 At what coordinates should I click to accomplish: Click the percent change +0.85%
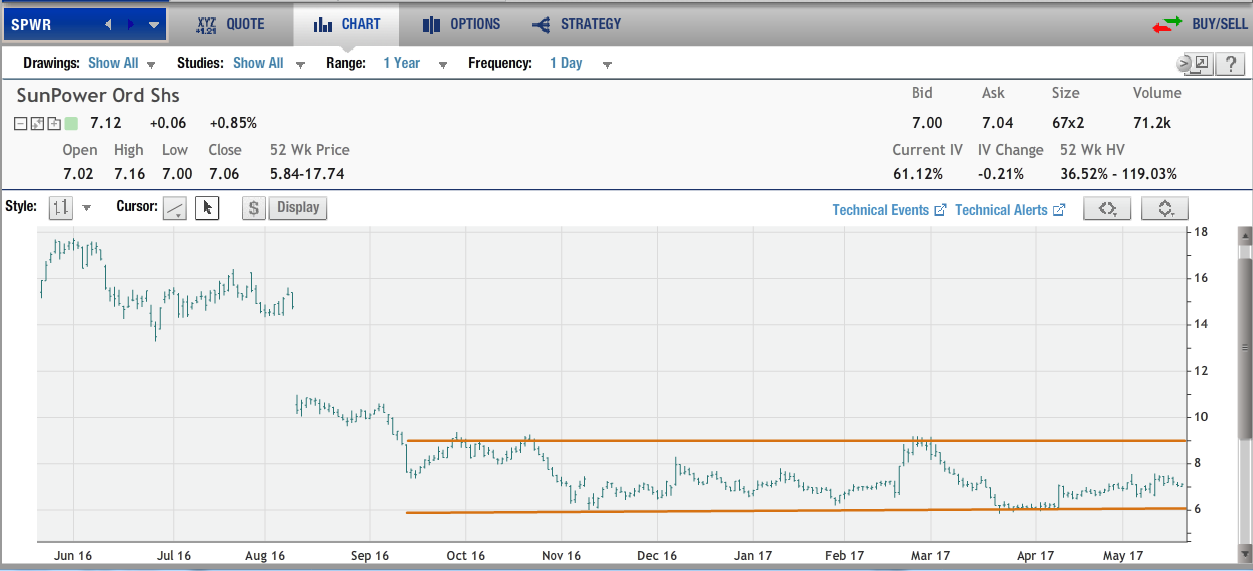pyautogui.click(x=233, y=123)
